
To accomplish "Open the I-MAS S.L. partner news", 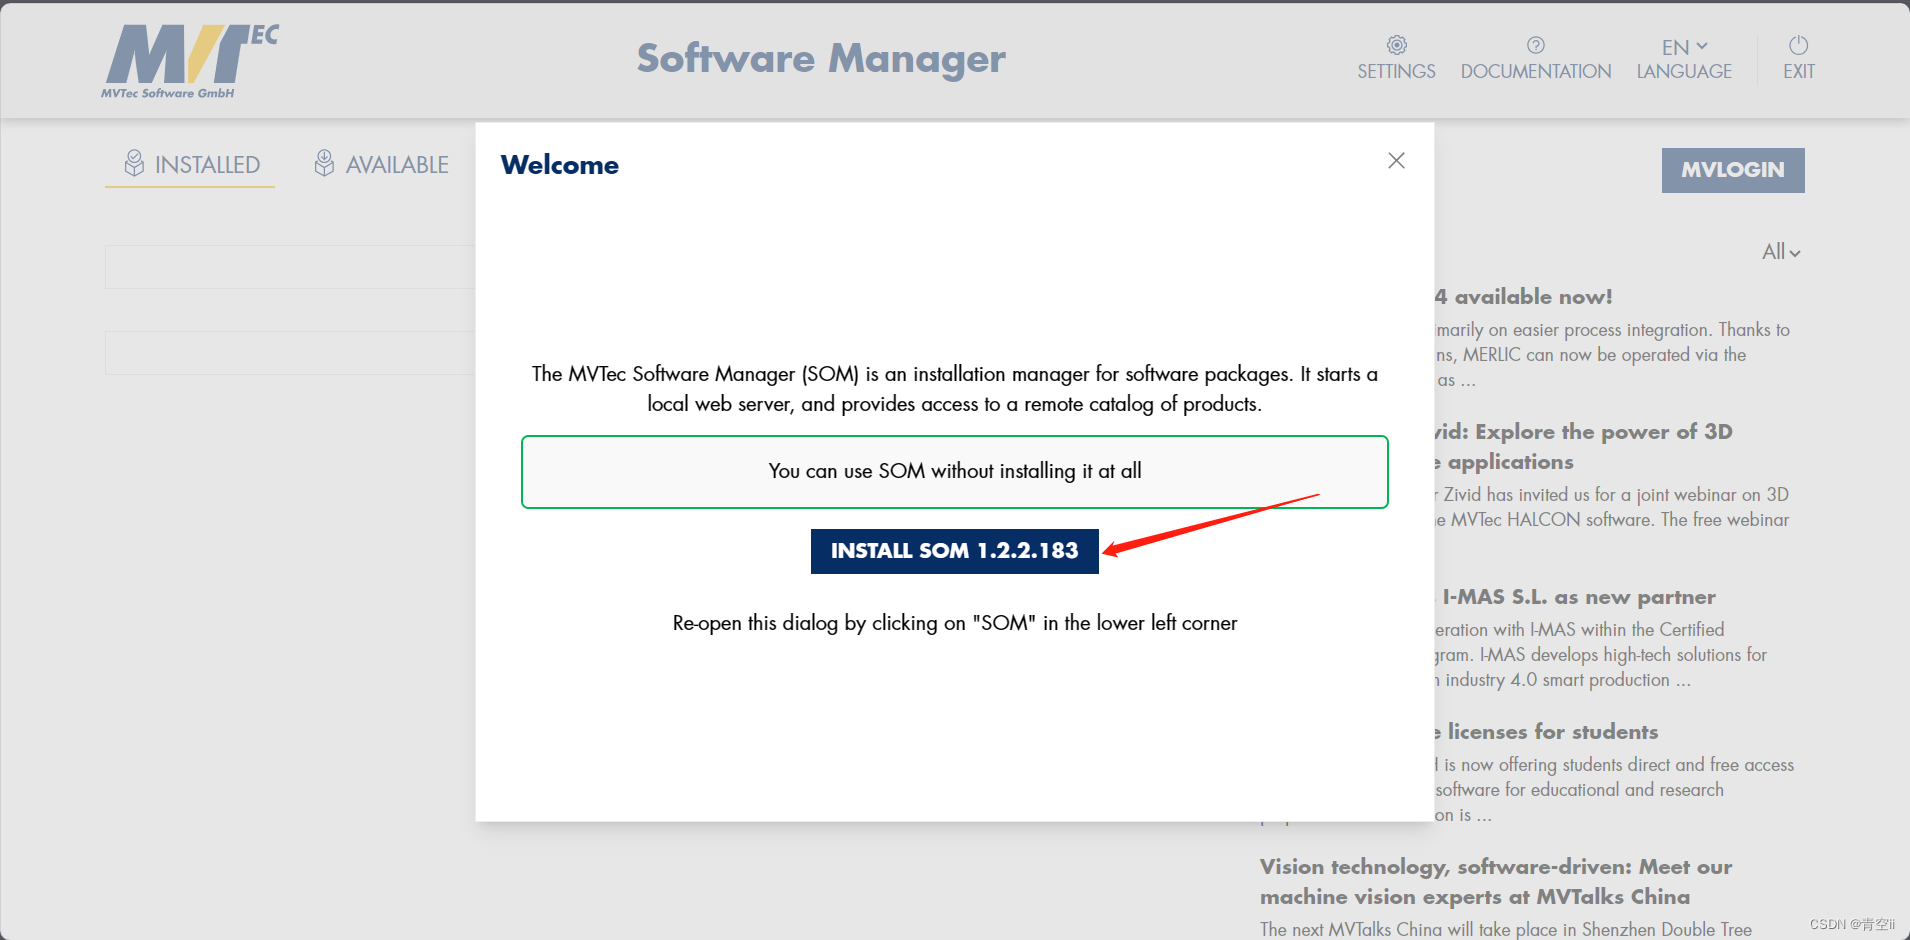I will [x=1578, y=597].
